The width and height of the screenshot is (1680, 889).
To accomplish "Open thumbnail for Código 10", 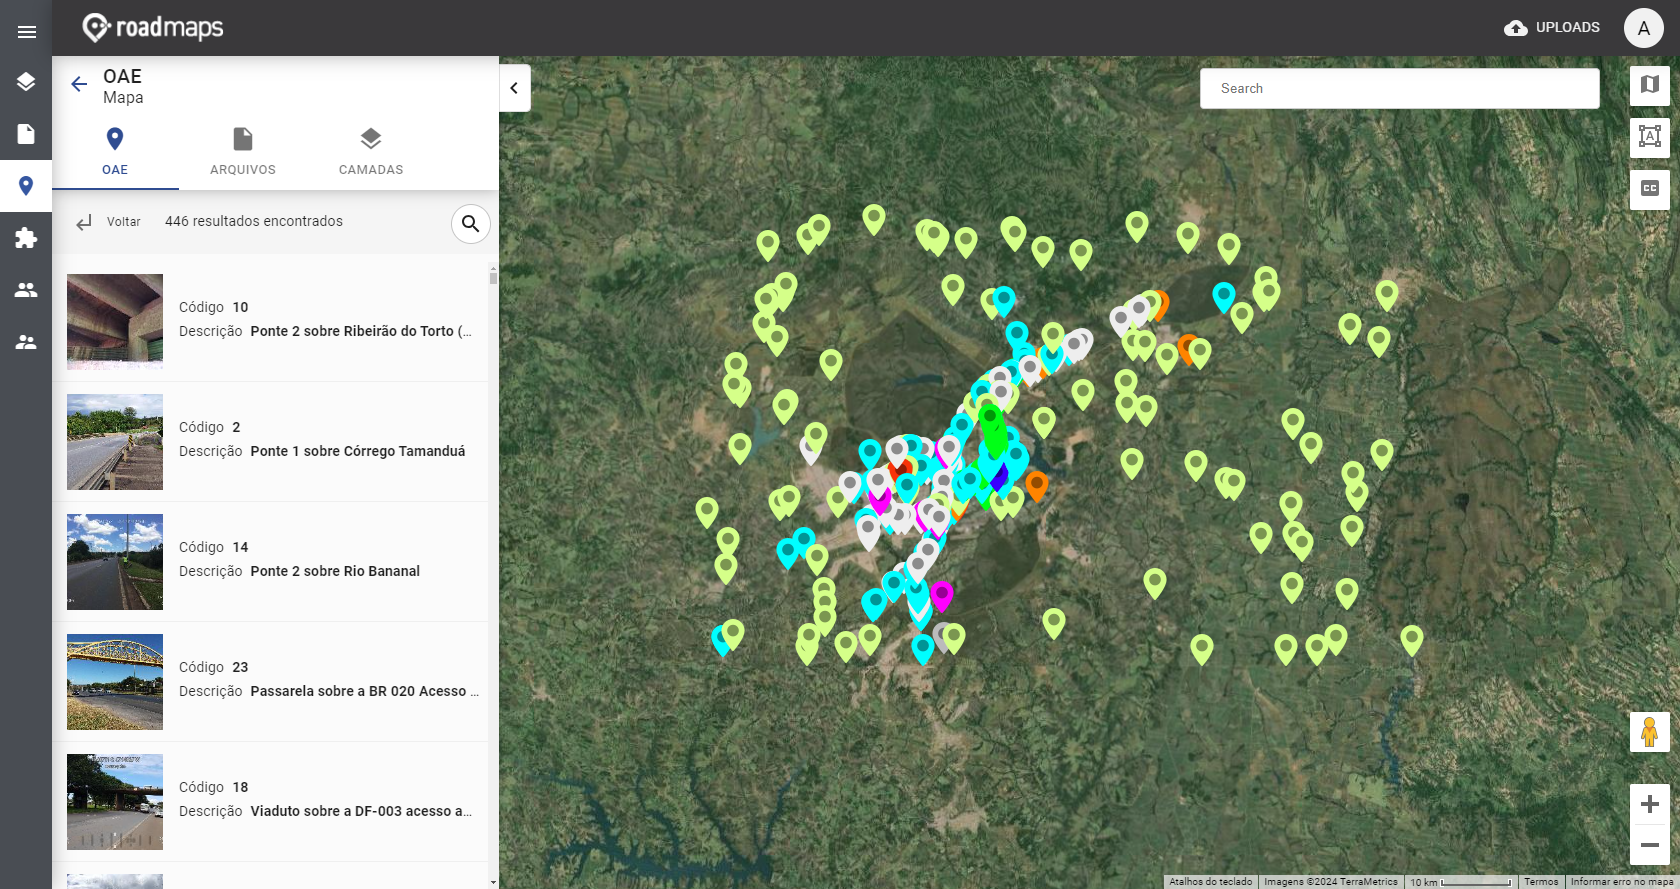I will [x=115, y=322].
